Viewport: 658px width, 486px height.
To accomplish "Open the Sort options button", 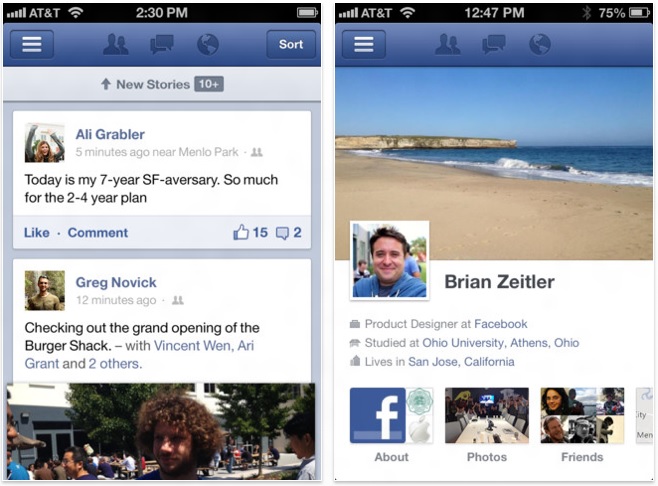I will point(291,44).
